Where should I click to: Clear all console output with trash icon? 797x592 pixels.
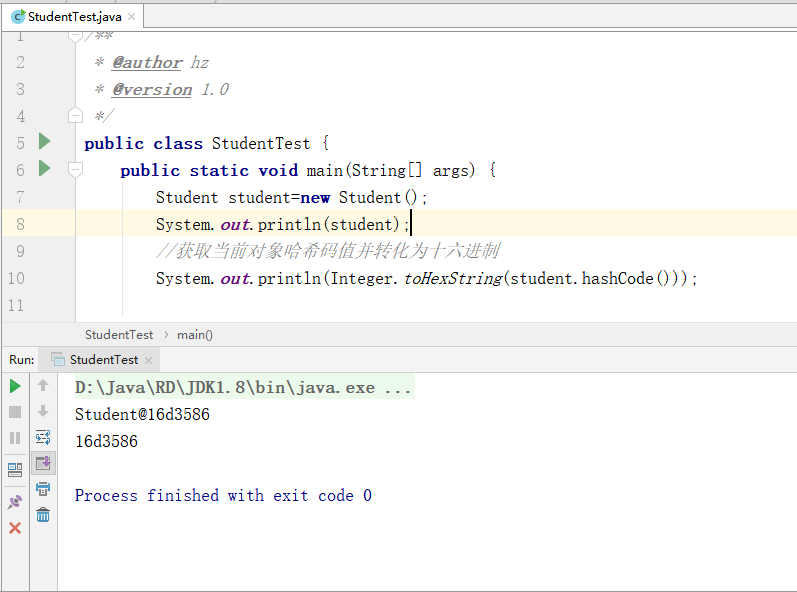[43, 515]
